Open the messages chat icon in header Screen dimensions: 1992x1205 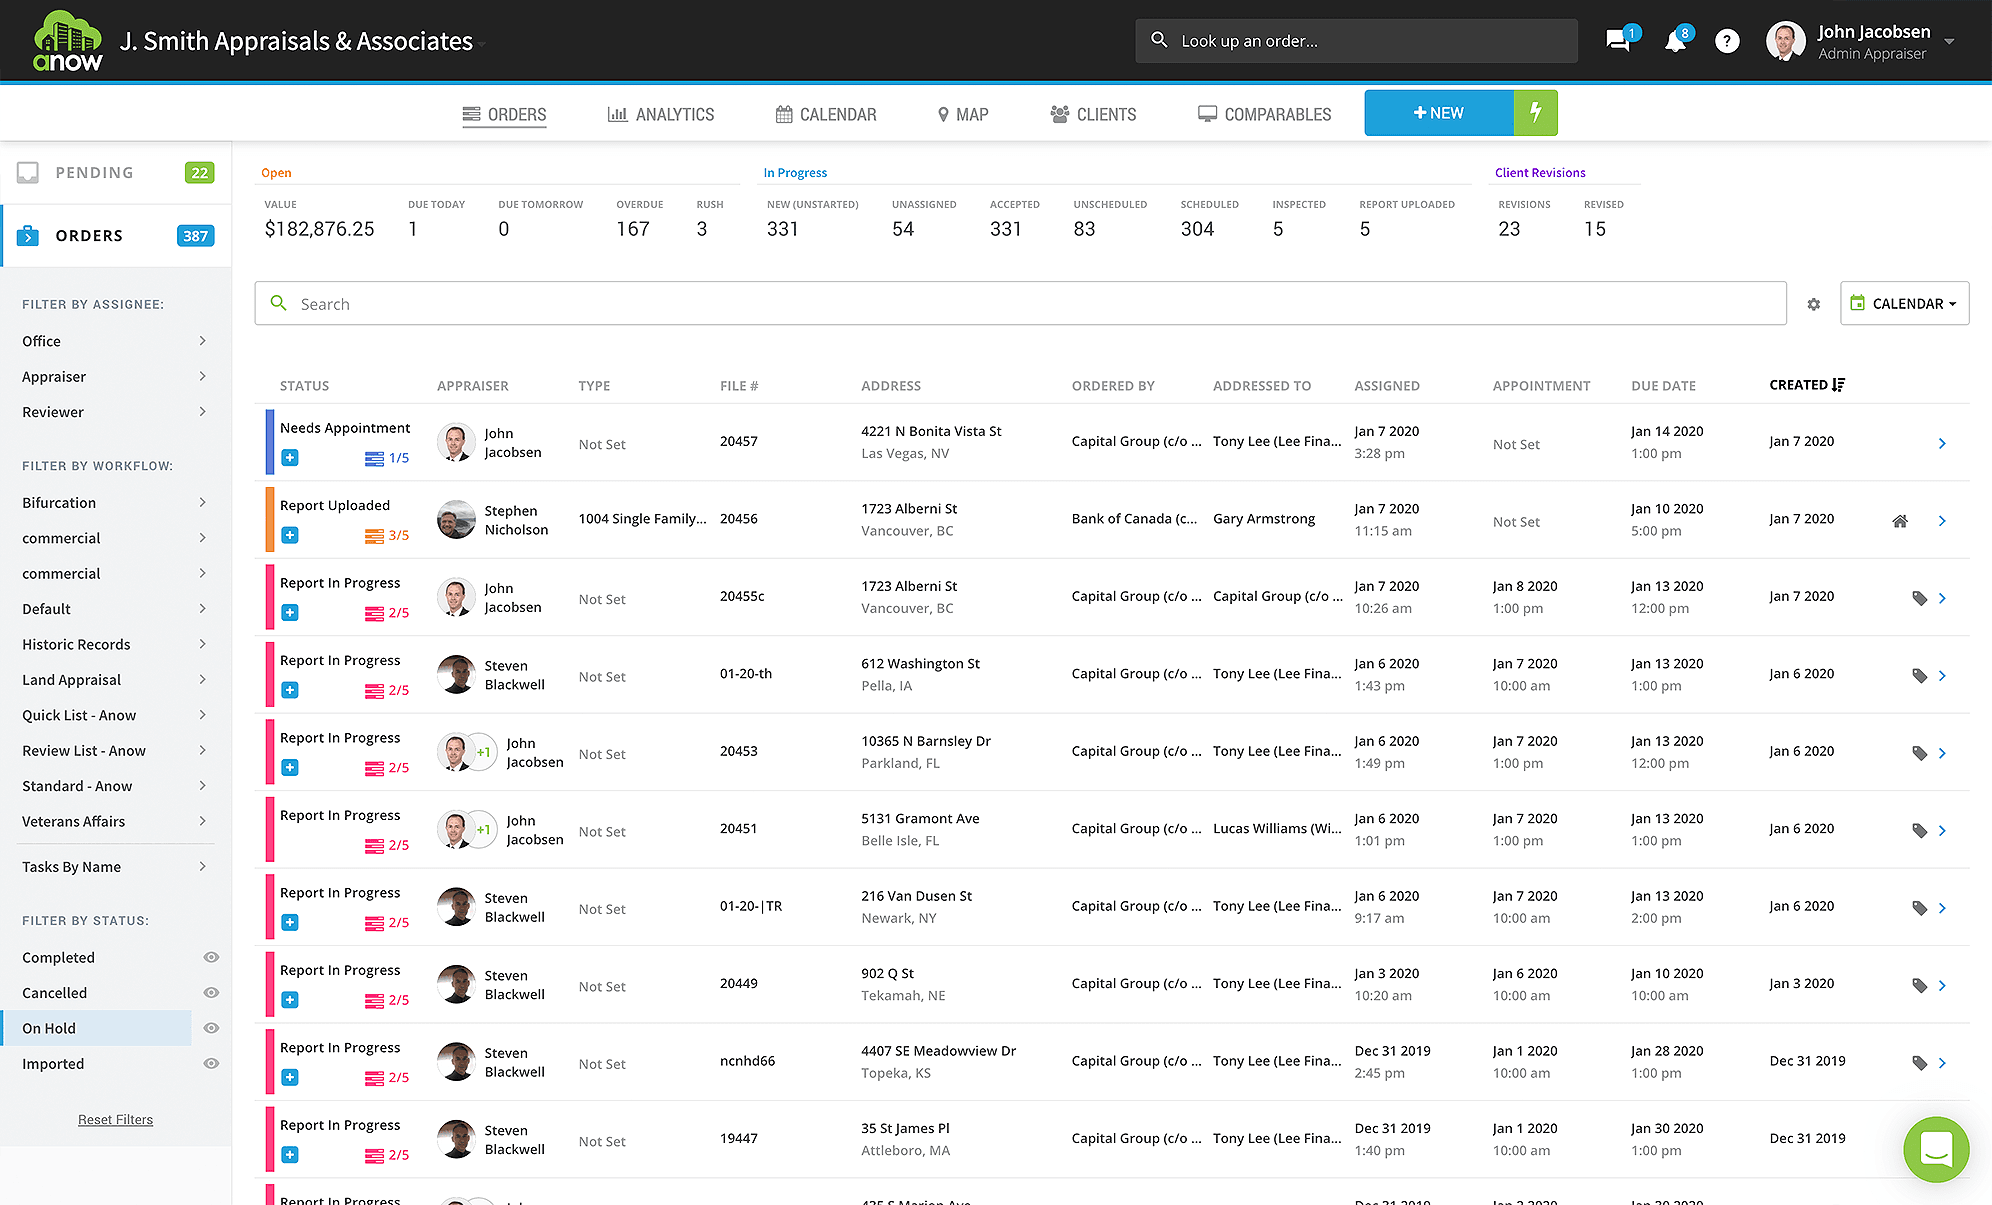pyautogui.click(x=1618, y=41)
